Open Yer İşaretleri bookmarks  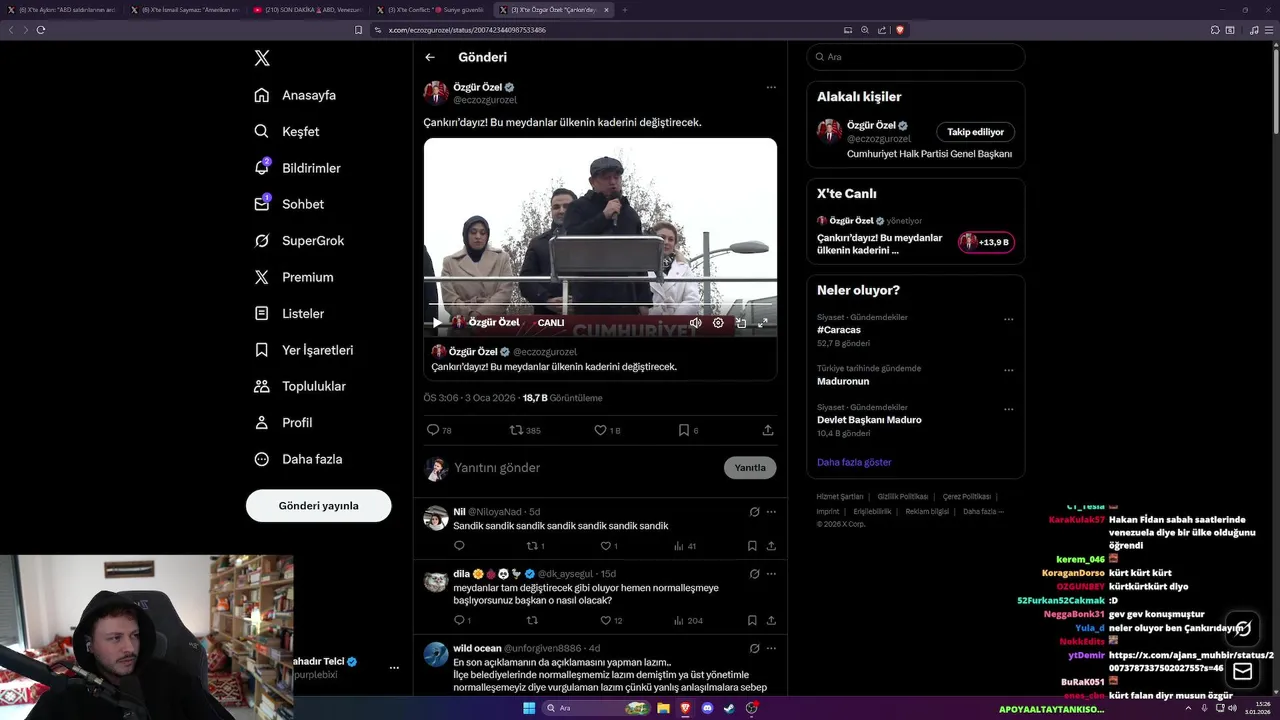point(304,350)
